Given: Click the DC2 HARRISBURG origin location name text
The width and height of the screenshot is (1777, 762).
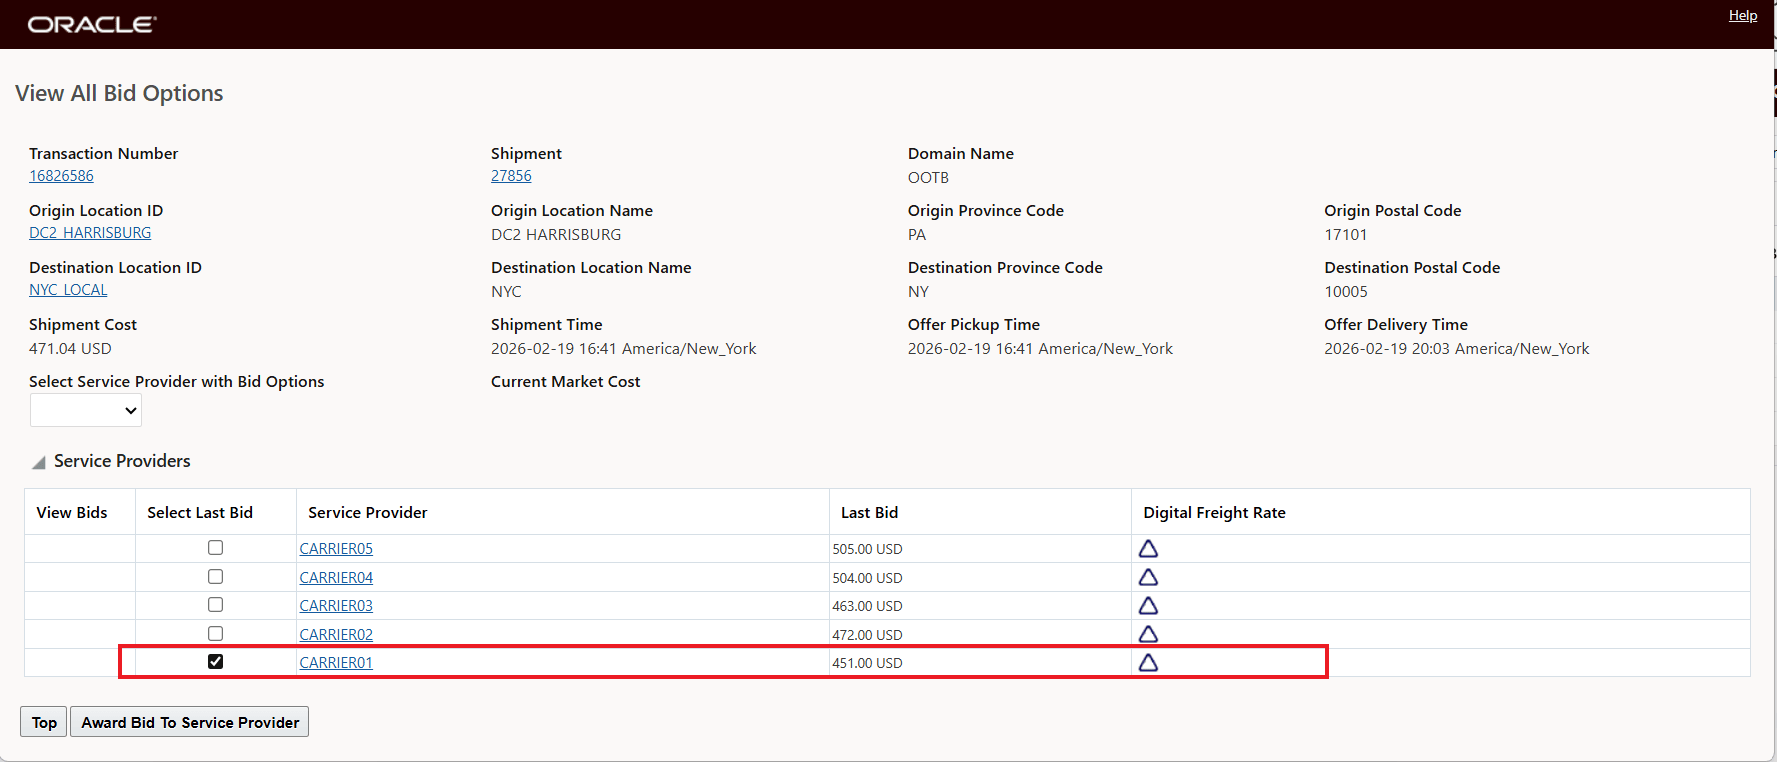Looking at the screenshot, I should tap(556, 235).
